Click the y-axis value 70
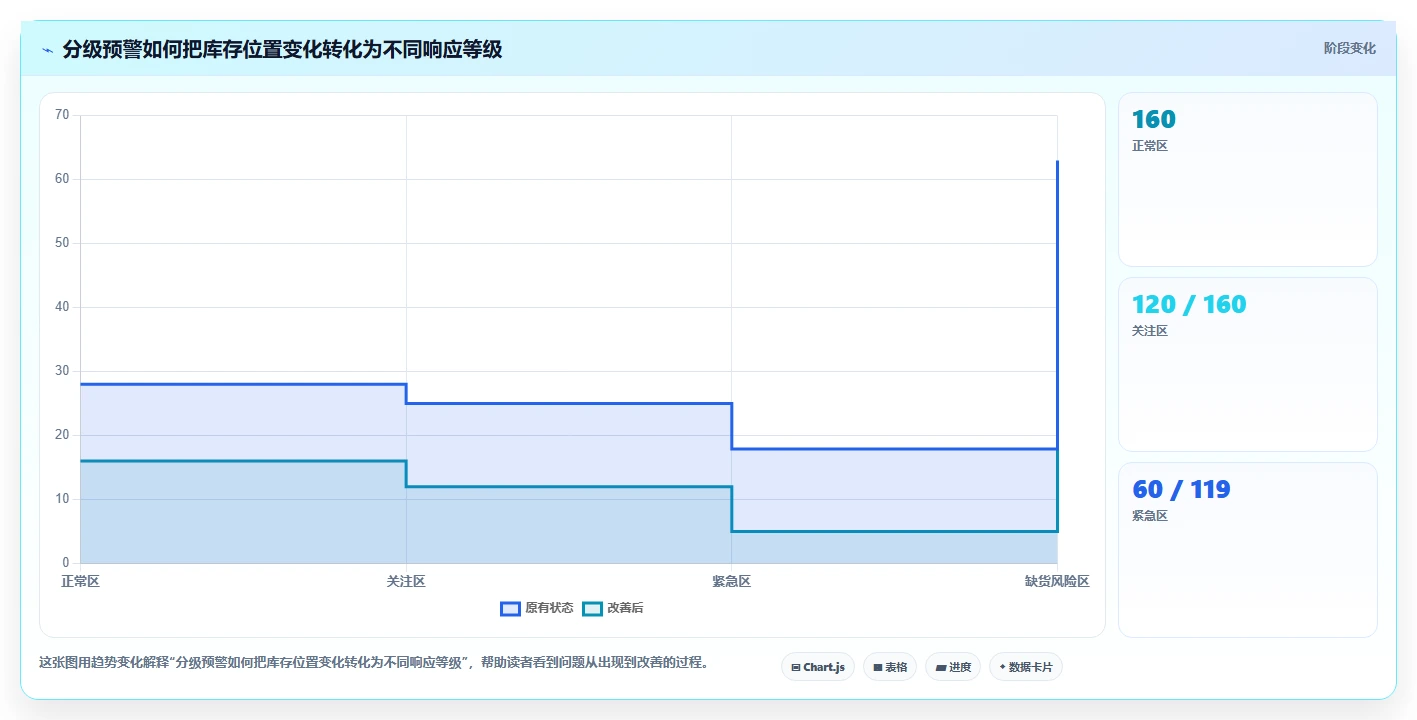The width and height of the screenshot is (1417, 720). coord(62,115)
